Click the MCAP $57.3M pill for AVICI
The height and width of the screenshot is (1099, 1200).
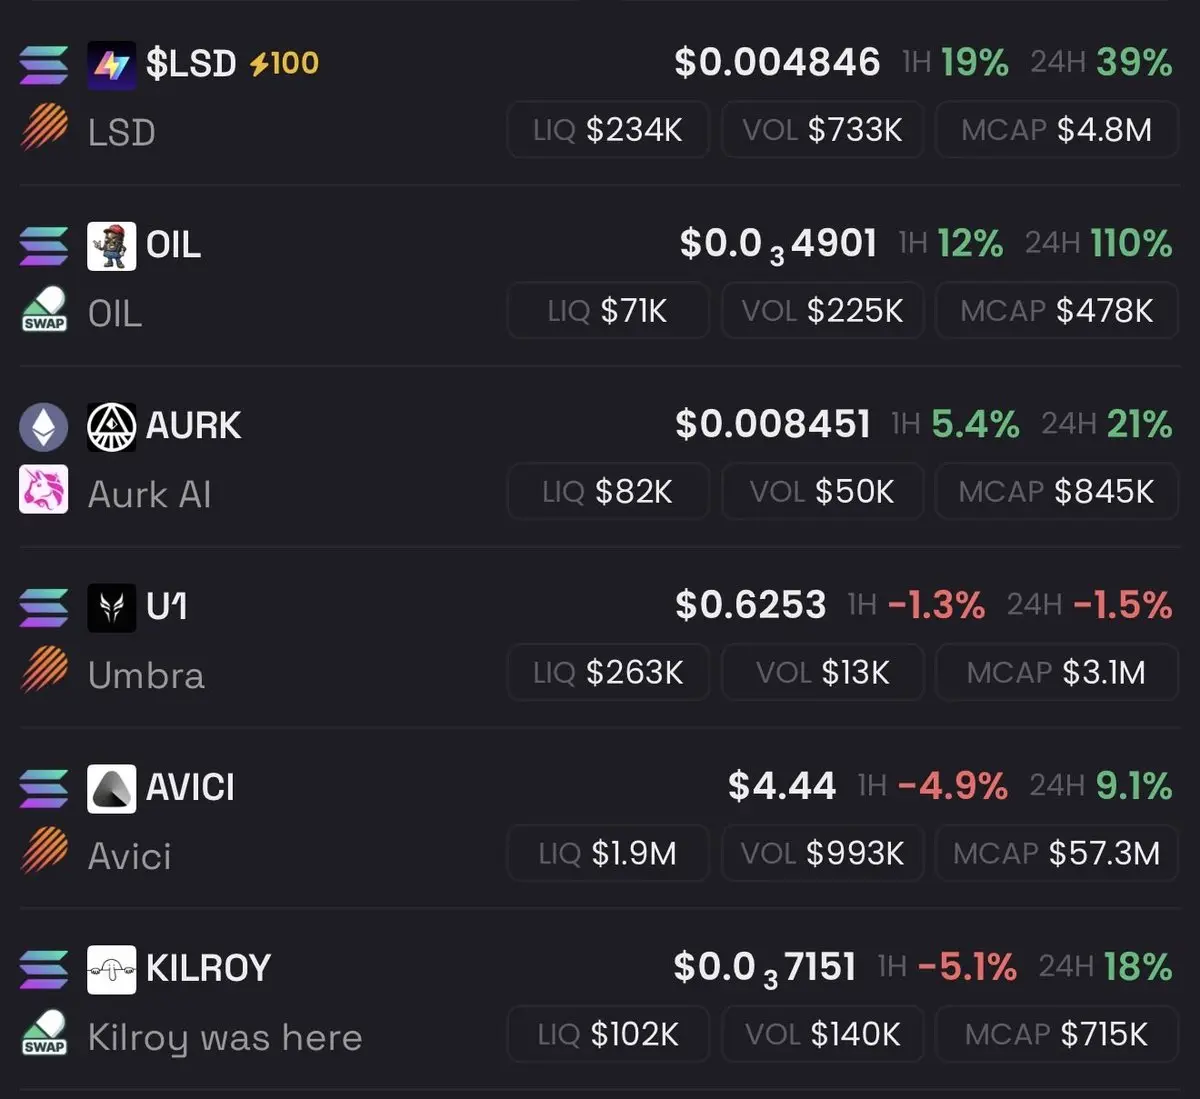[1056, 854]
